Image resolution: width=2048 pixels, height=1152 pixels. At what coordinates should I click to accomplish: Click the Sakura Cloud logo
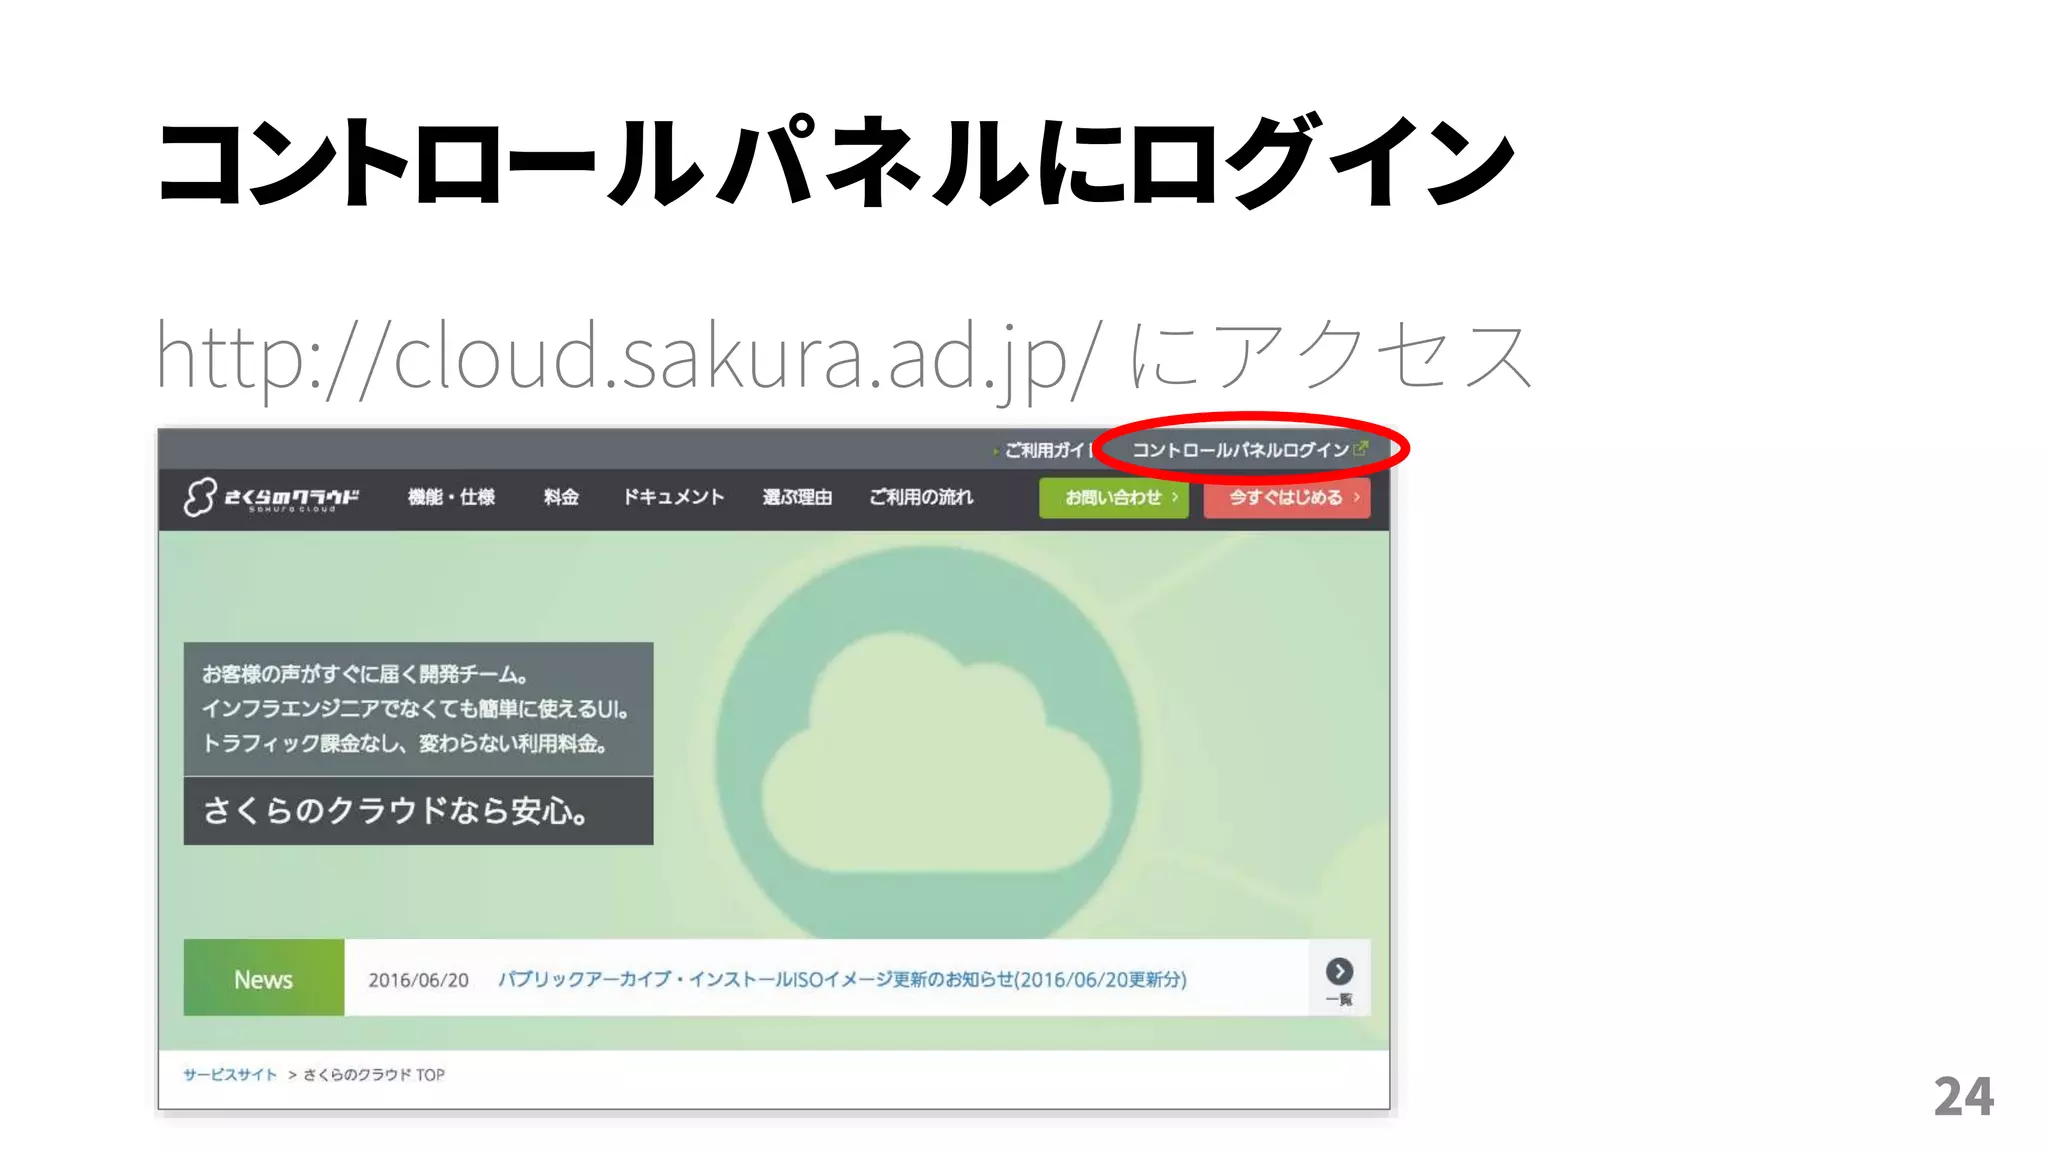[x=271, y=497]
